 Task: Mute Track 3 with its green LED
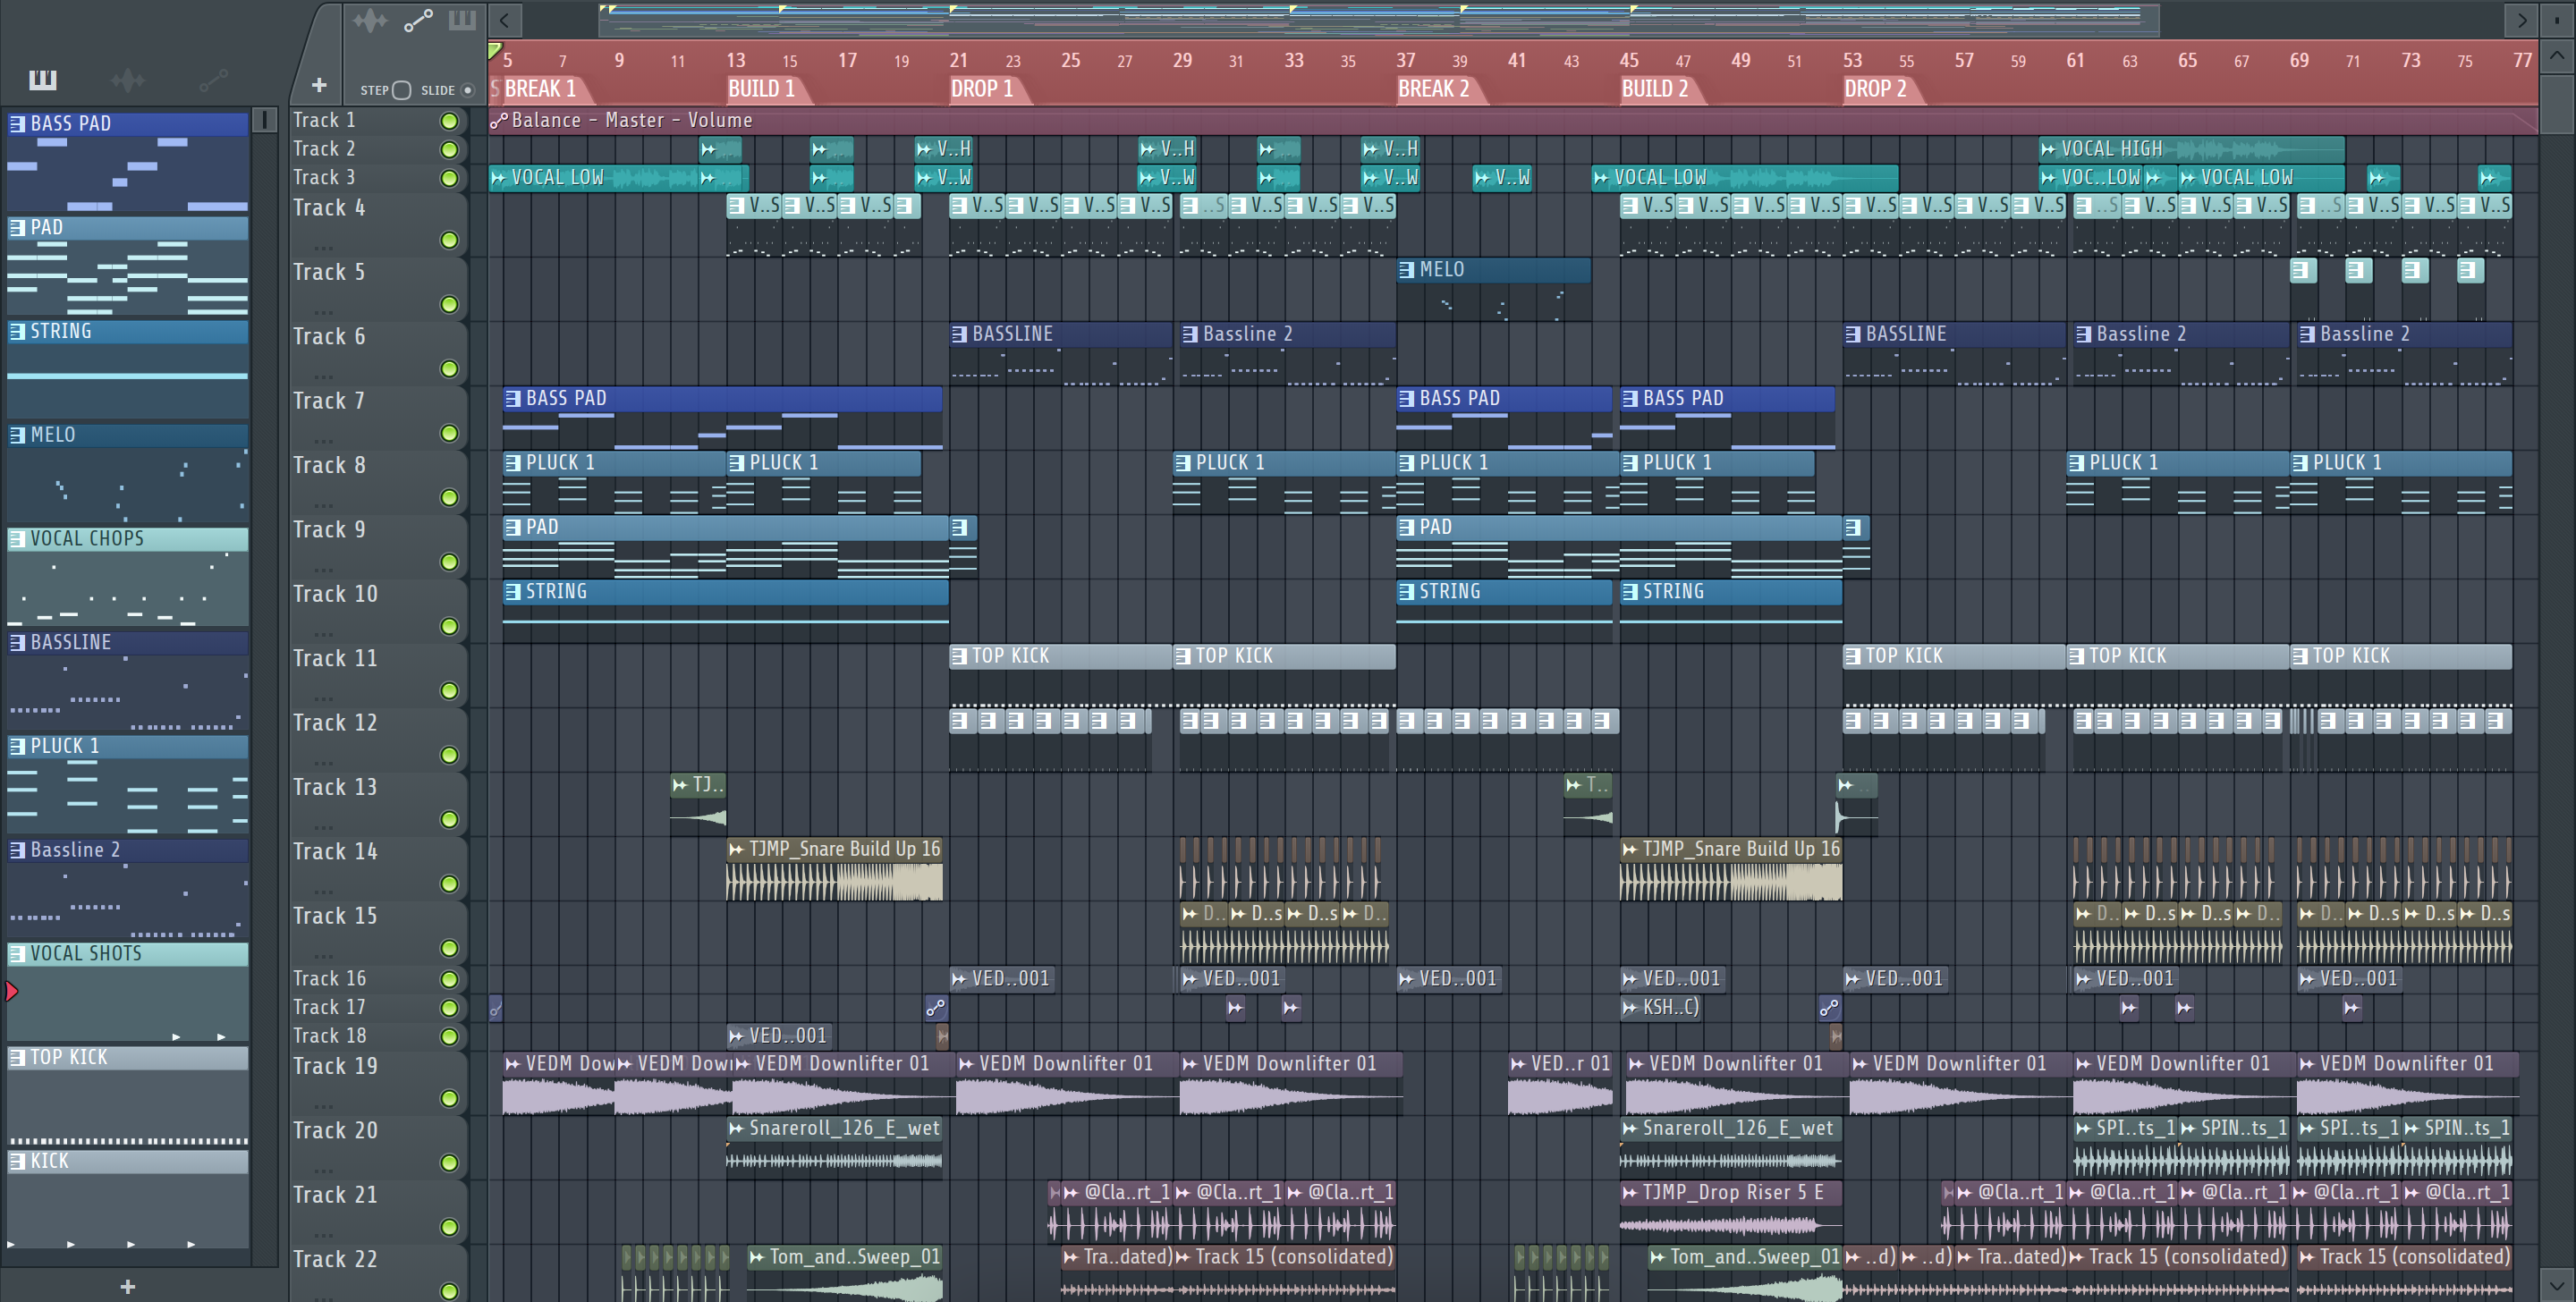click(450, 178)
